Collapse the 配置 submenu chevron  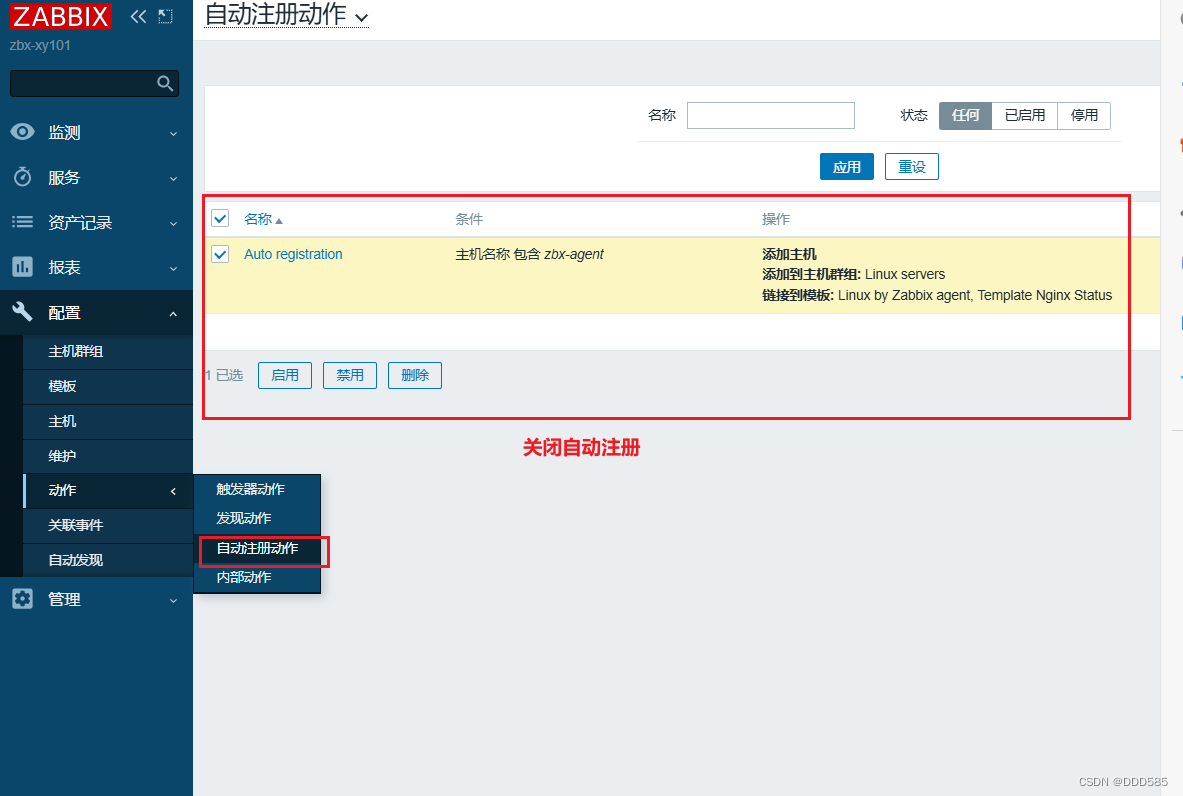[173, 312]
